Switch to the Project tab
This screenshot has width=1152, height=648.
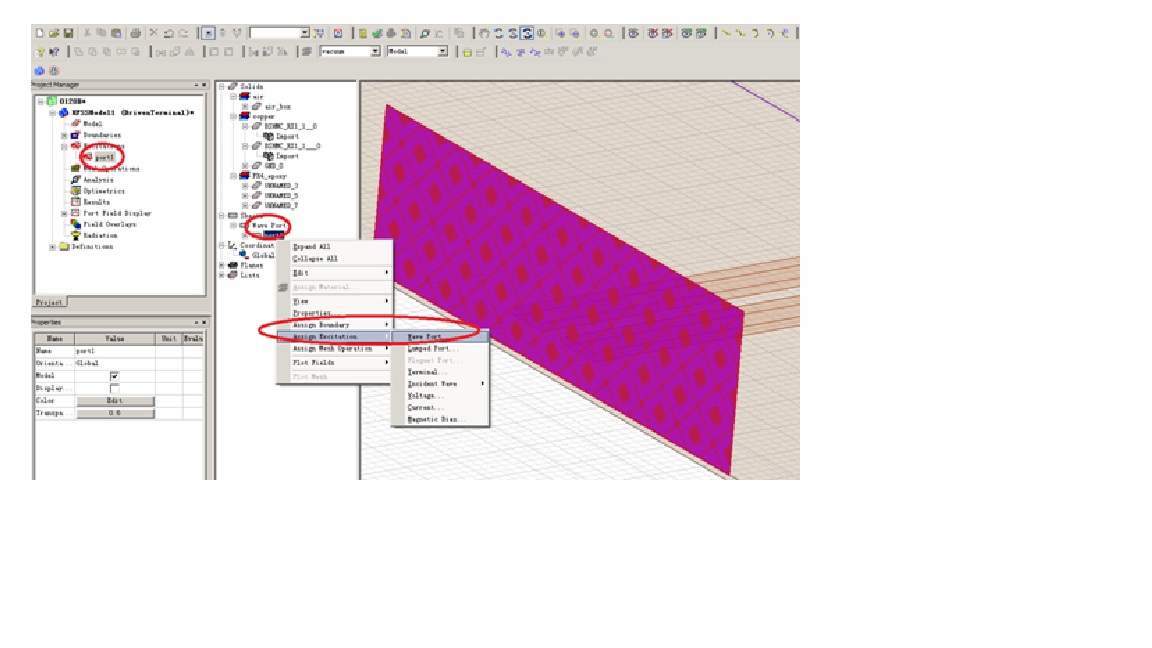pos(50,302)
